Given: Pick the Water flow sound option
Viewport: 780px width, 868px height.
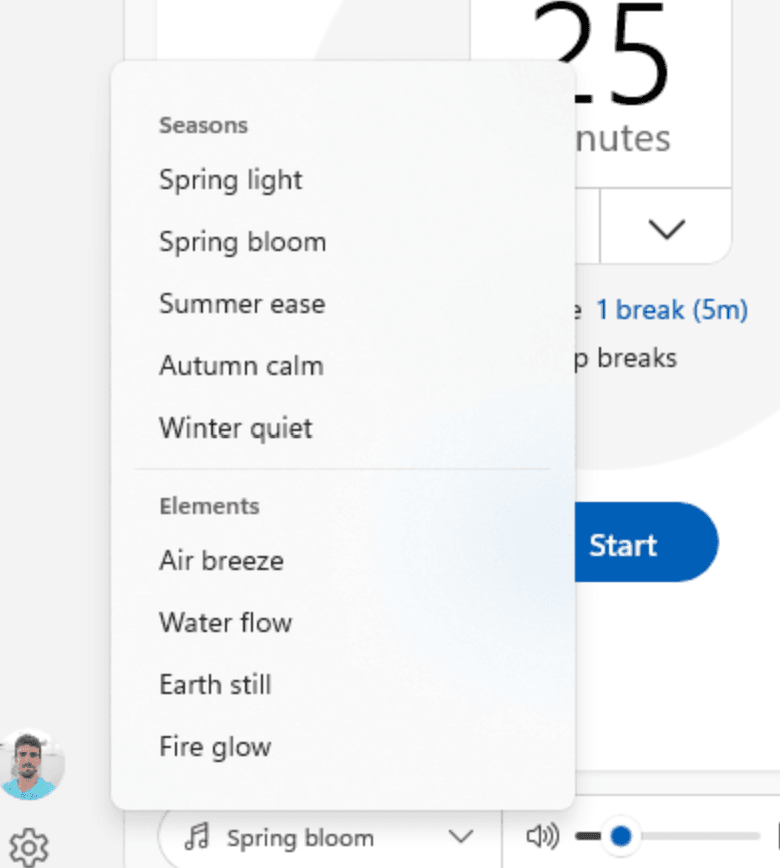Looking at the screenshot, I should 226,622.
